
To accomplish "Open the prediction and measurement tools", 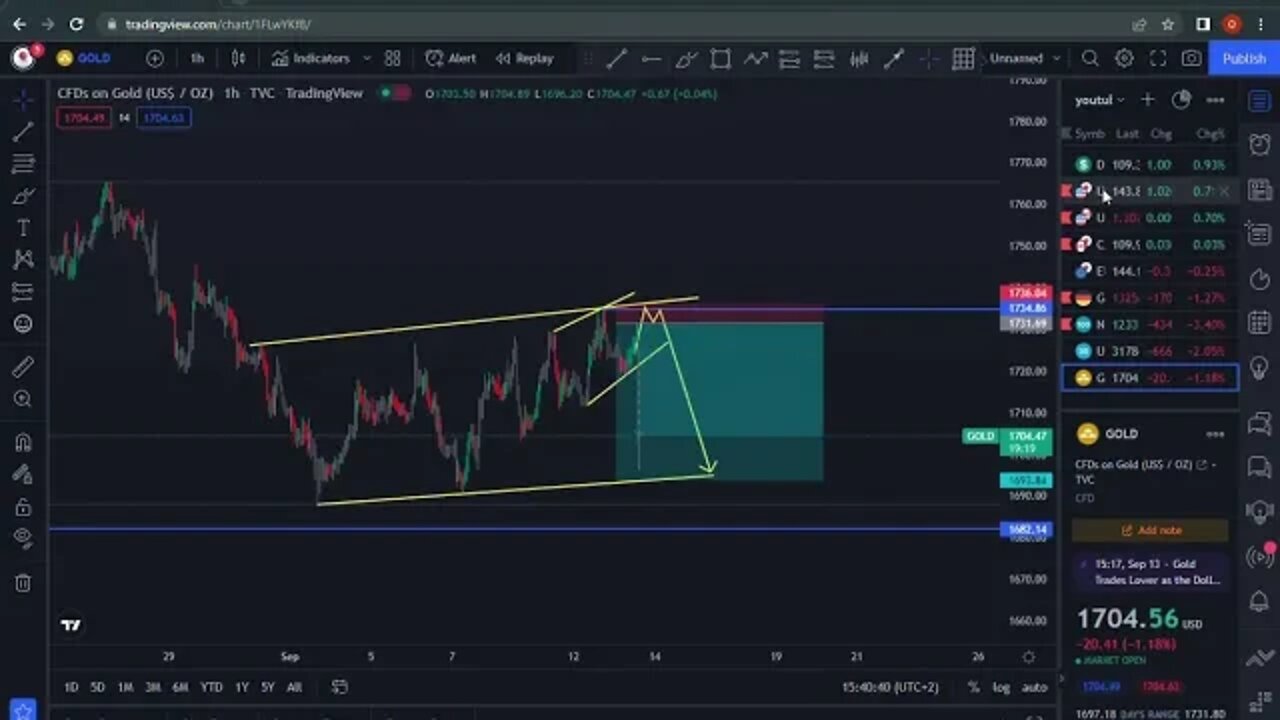I will click(x=23, y=291).
